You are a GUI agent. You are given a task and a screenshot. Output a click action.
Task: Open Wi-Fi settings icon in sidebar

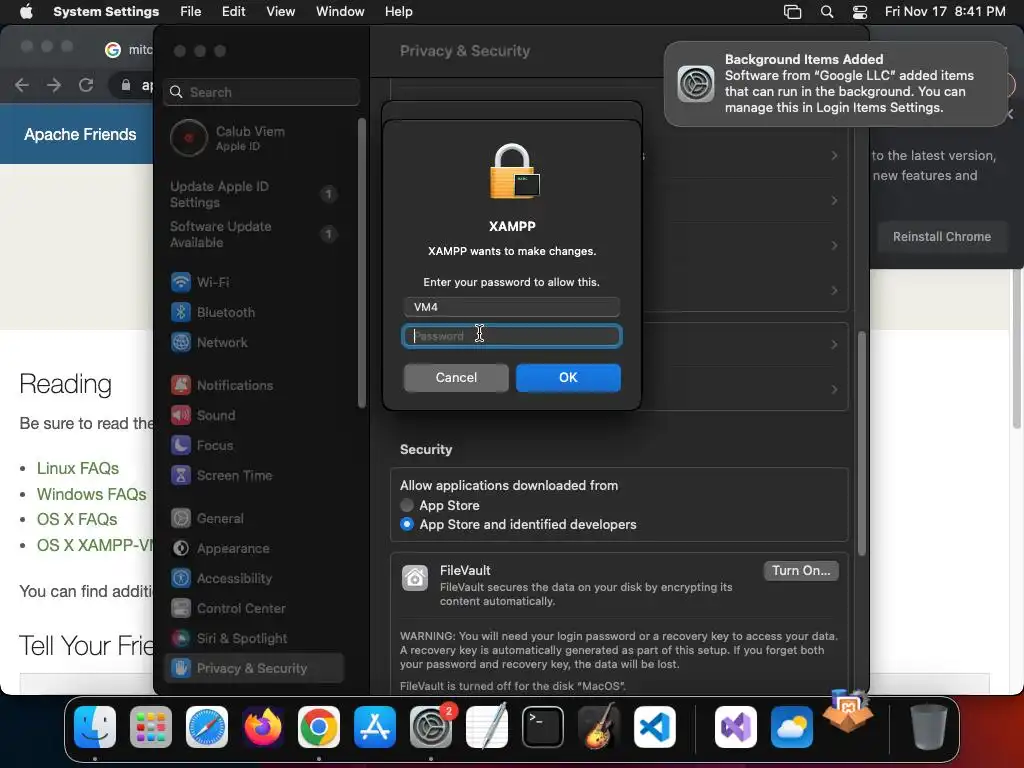tap(181, 282)
